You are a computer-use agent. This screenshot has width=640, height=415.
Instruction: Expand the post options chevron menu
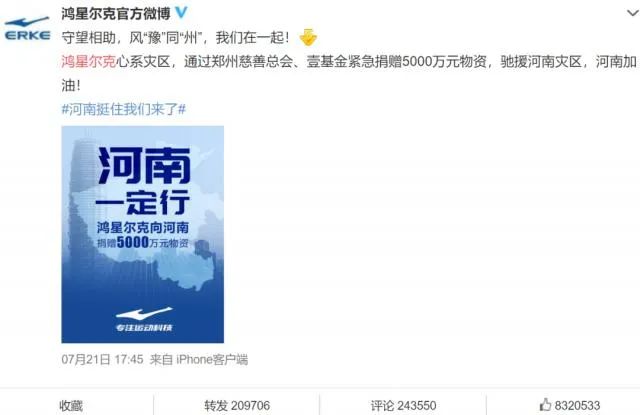[x=633, y=13]
